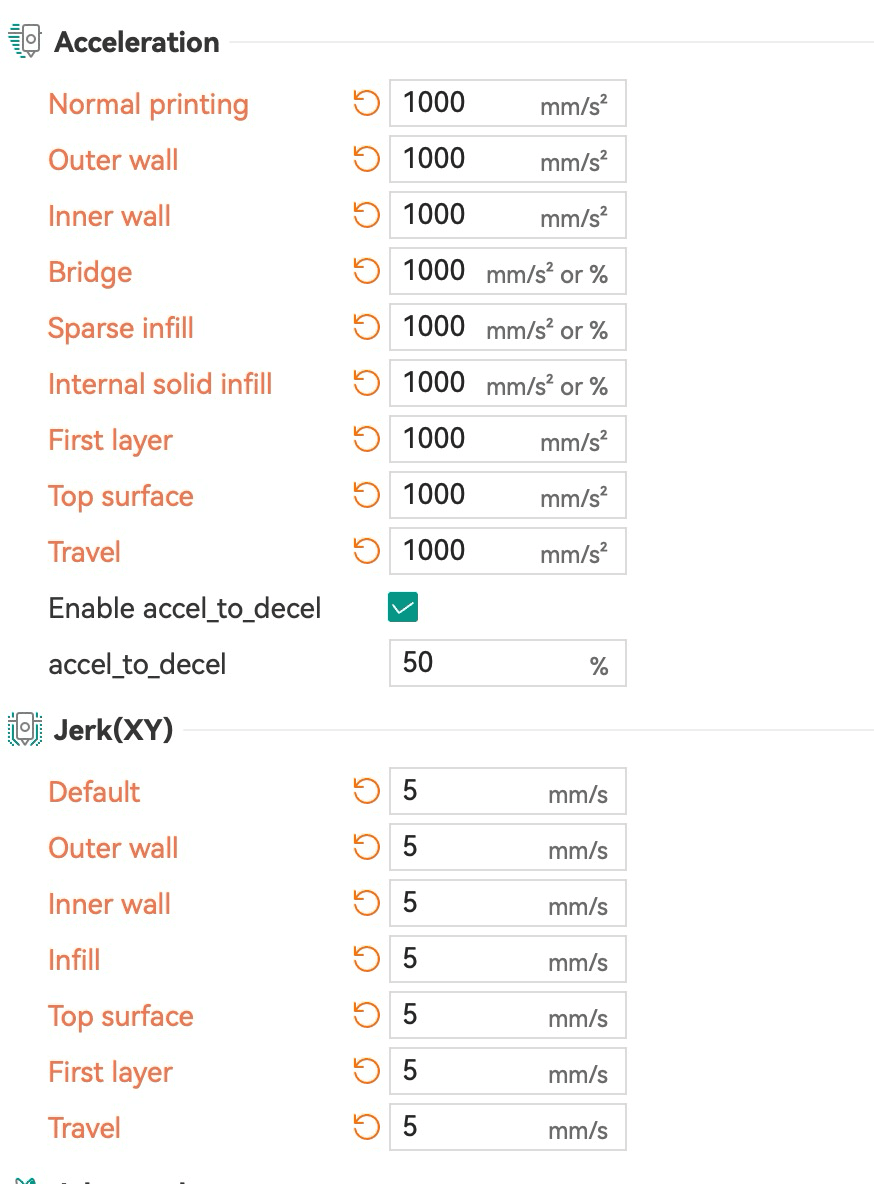
Task: Reset Infill jerk value
Action: click(x=366, y=959)
